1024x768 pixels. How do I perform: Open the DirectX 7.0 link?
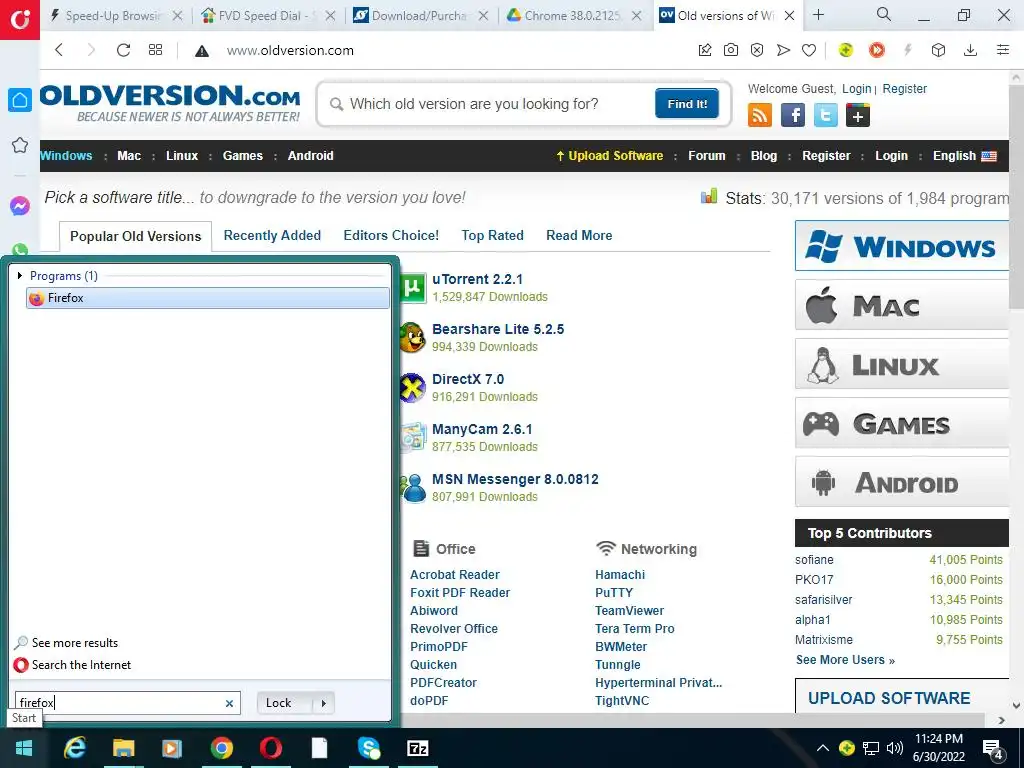point(468,379)
